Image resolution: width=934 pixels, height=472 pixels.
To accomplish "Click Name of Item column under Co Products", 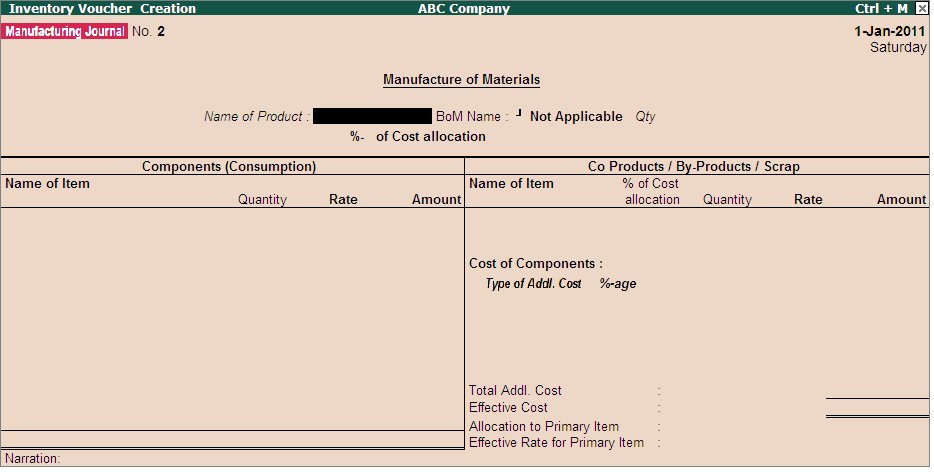I will click(511, 184).
